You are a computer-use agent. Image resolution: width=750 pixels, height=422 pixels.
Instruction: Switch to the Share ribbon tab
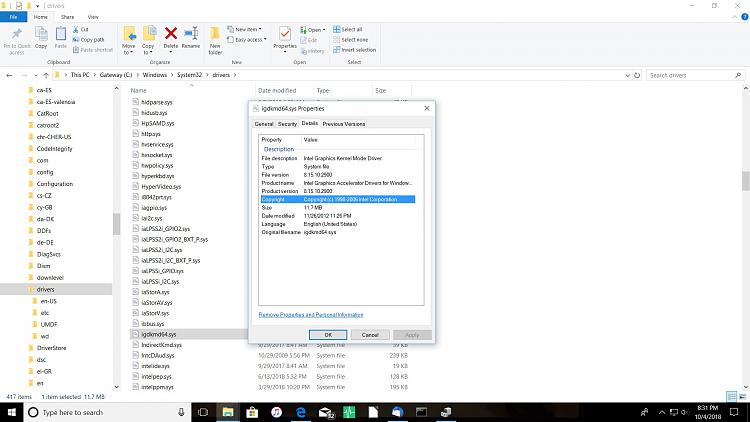pos(67,17)
